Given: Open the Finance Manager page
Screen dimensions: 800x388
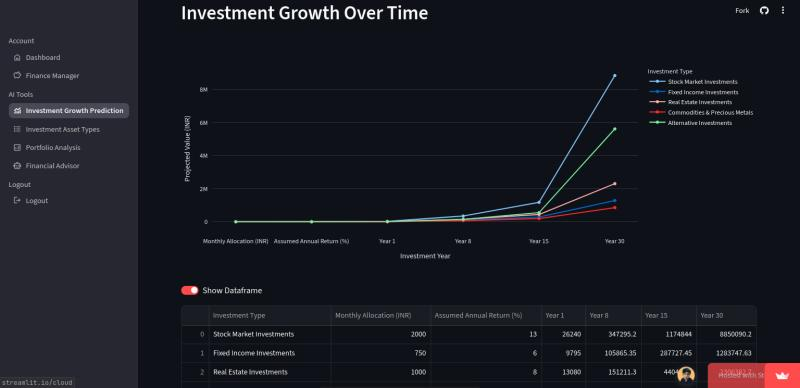Looking at the screenshot, I should click(x=69, y=76).
